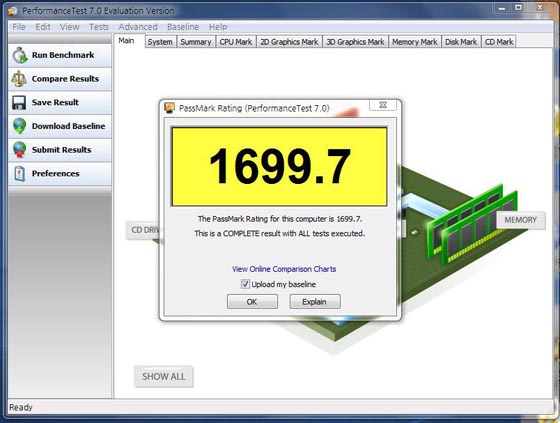Open the Edit menu
The image size is (560, 423).
pos(43,27)
